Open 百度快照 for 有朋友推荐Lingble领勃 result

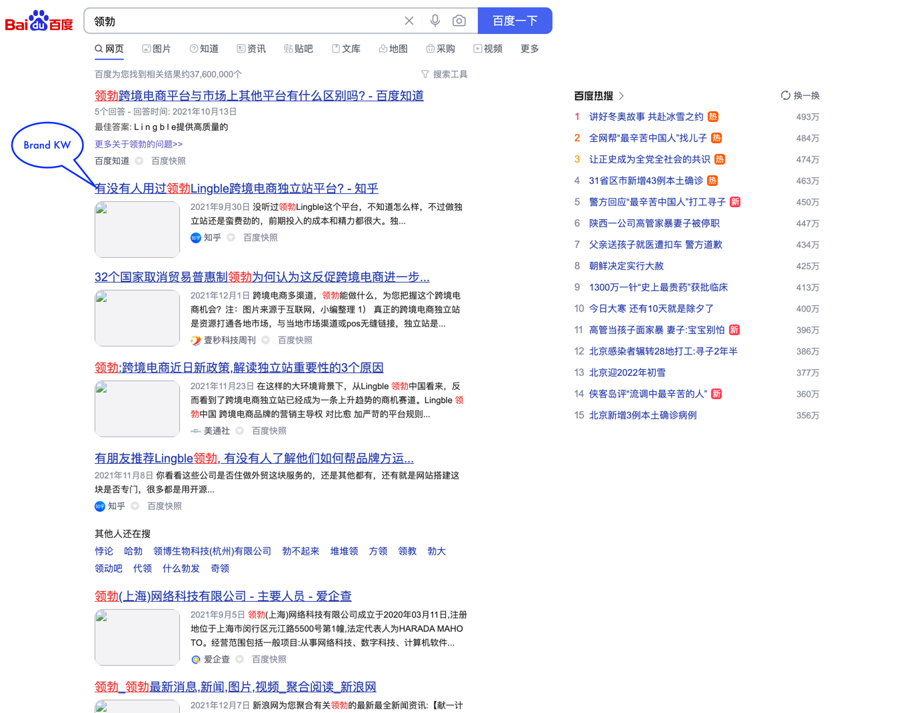(x=164, y=506)
